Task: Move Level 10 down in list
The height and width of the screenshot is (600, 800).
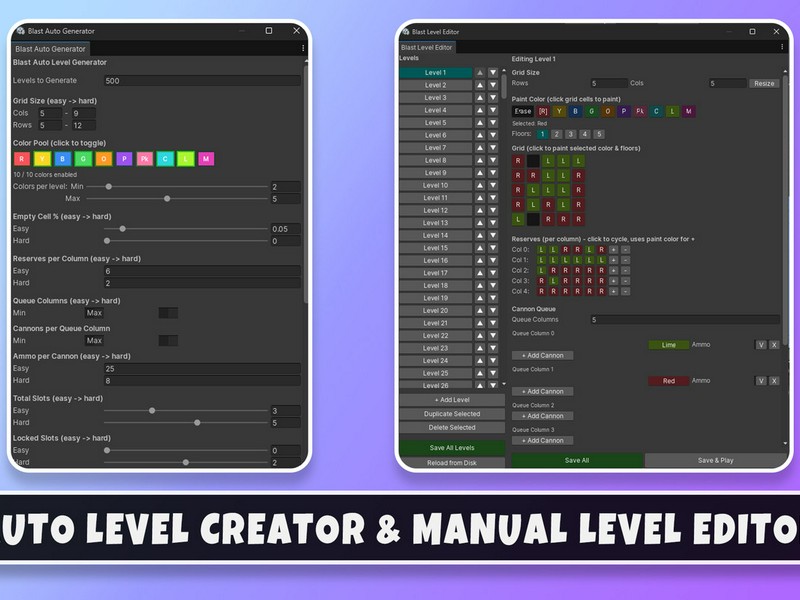Action: [x=493, y=186]
